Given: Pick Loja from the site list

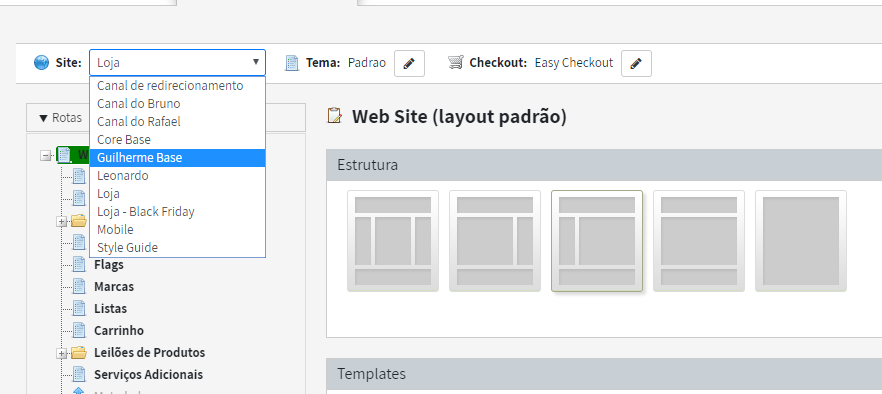Looking at the screenshot, I should pos(177,194).
